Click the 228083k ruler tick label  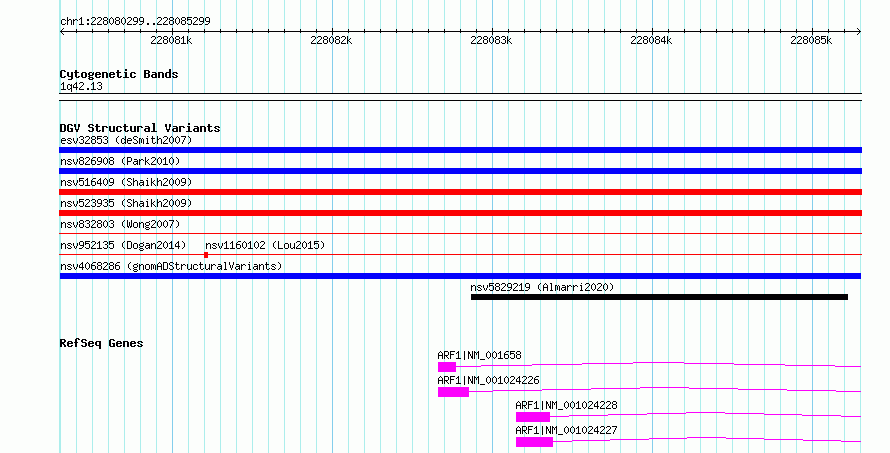coord(491,40)
